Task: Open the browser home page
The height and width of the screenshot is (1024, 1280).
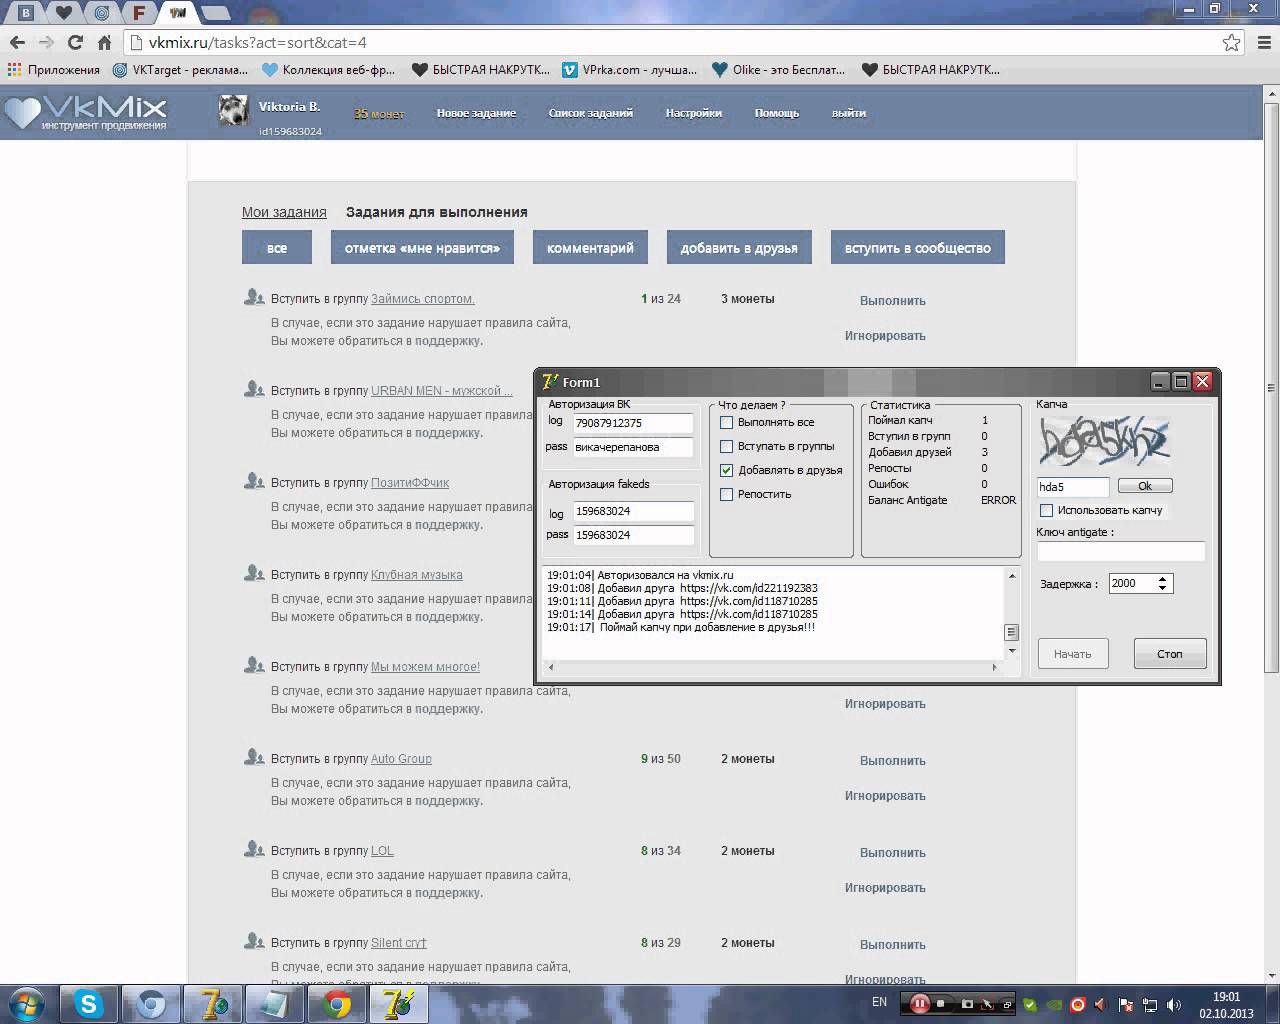Action: click(104, 42)
